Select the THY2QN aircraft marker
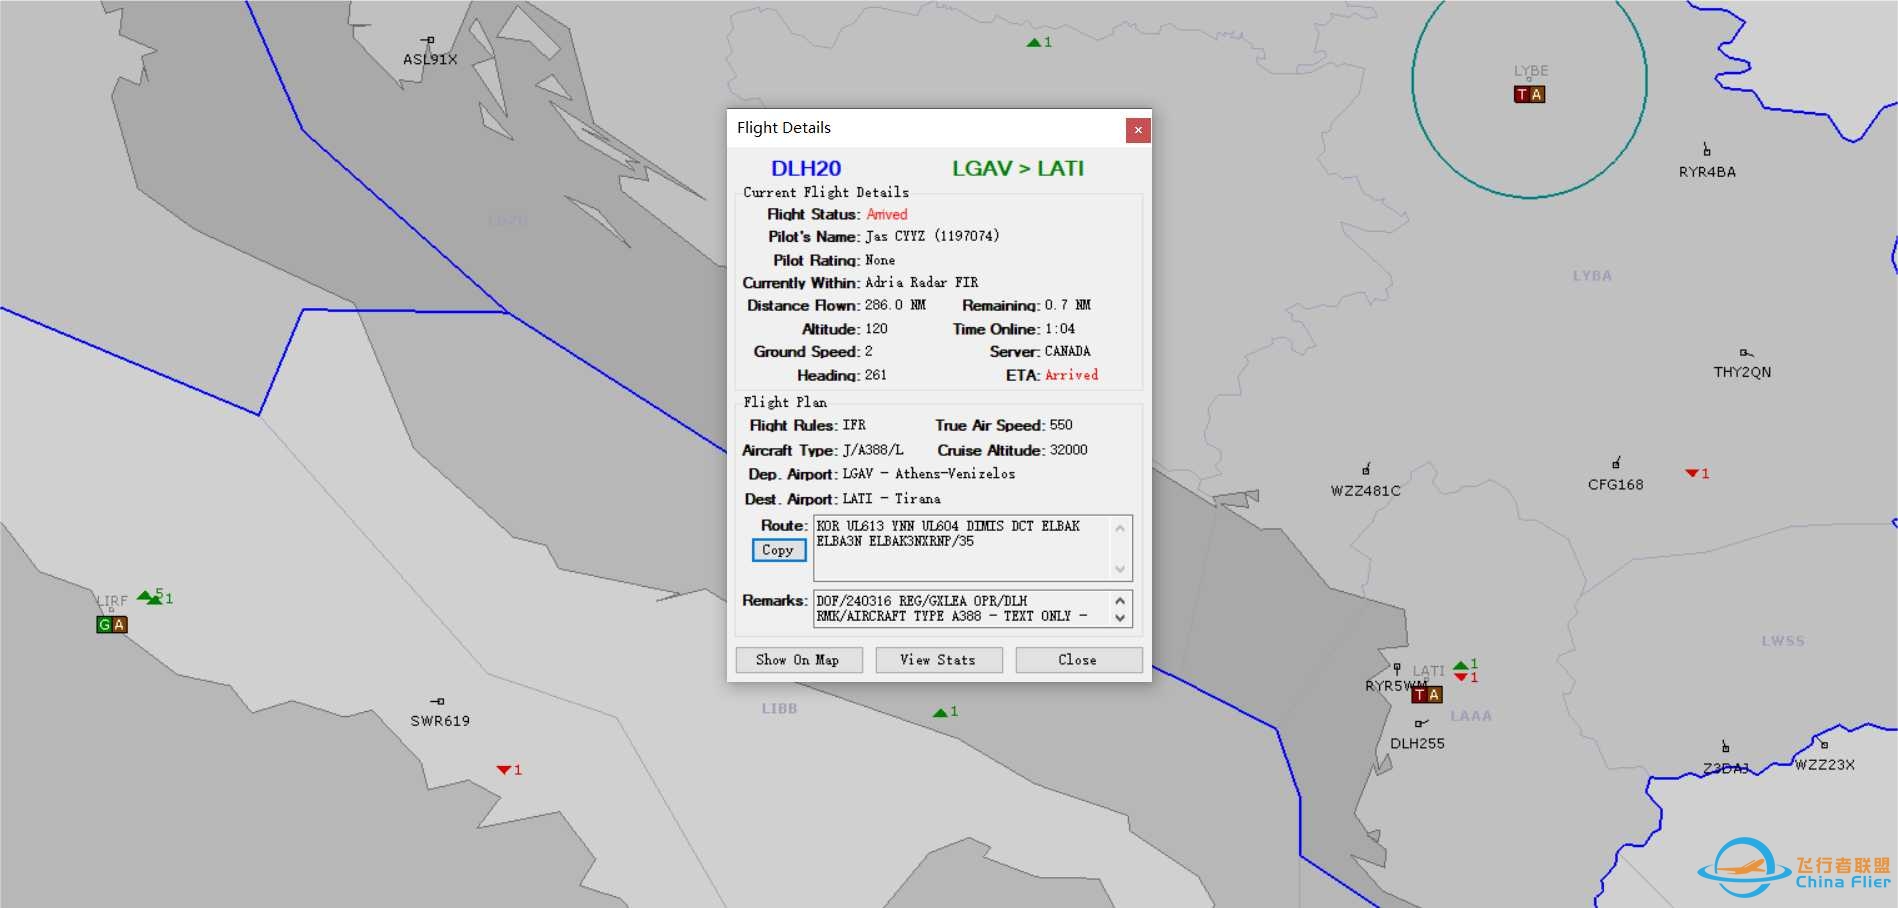This screenshot has width=1898, height=908. point(1745,353)
